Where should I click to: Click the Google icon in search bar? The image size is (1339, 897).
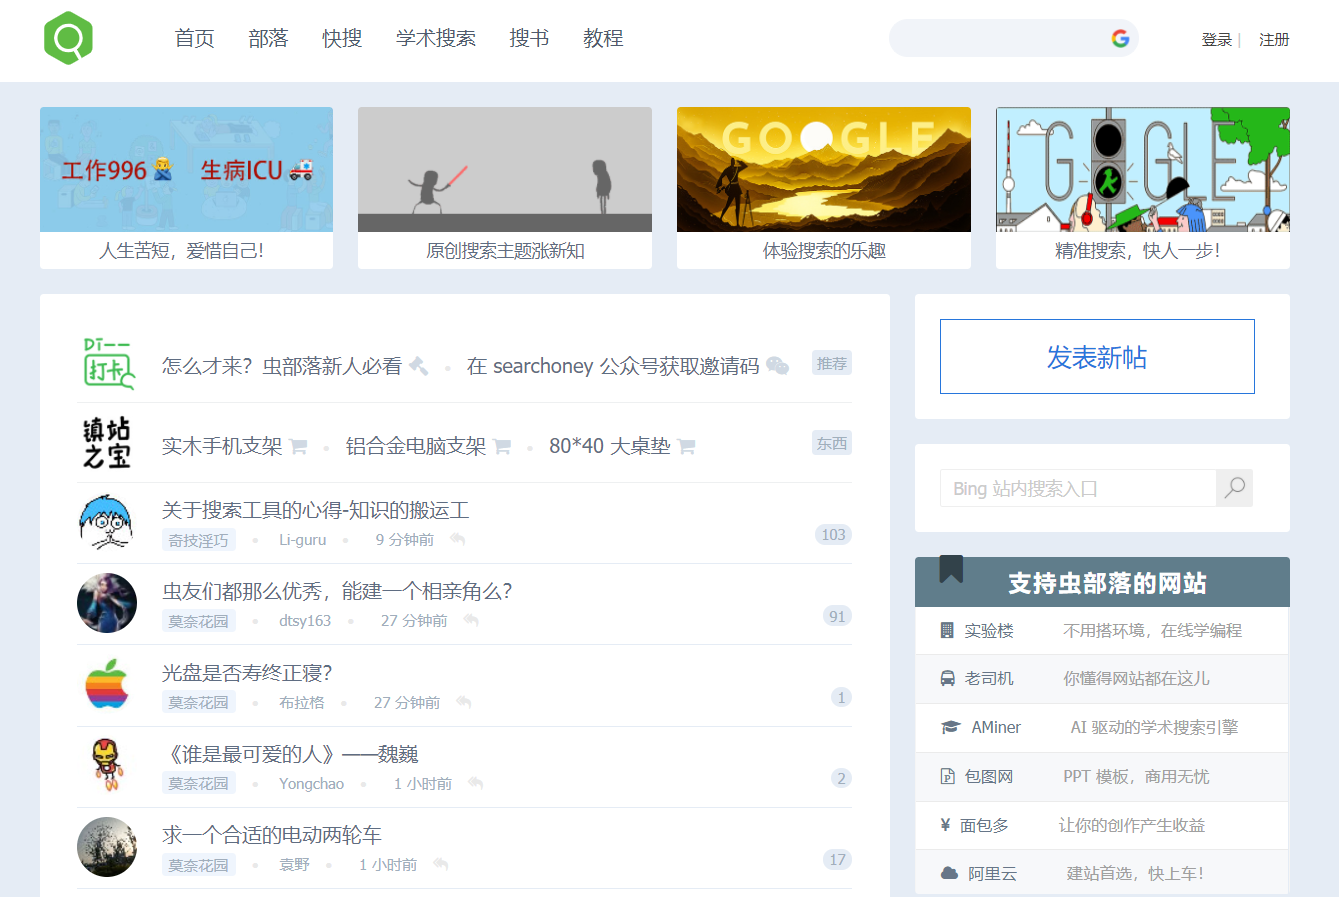click(1120, 38)
